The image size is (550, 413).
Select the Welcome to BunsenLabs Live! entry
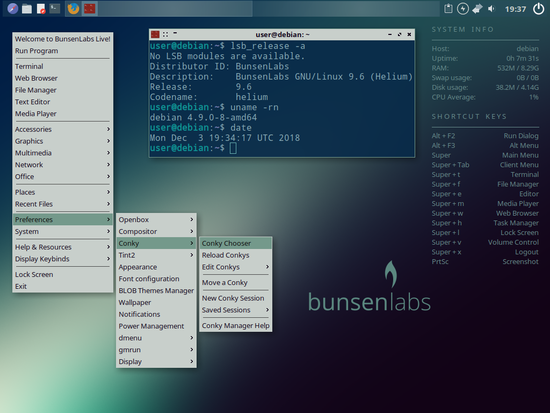[62, 39]
